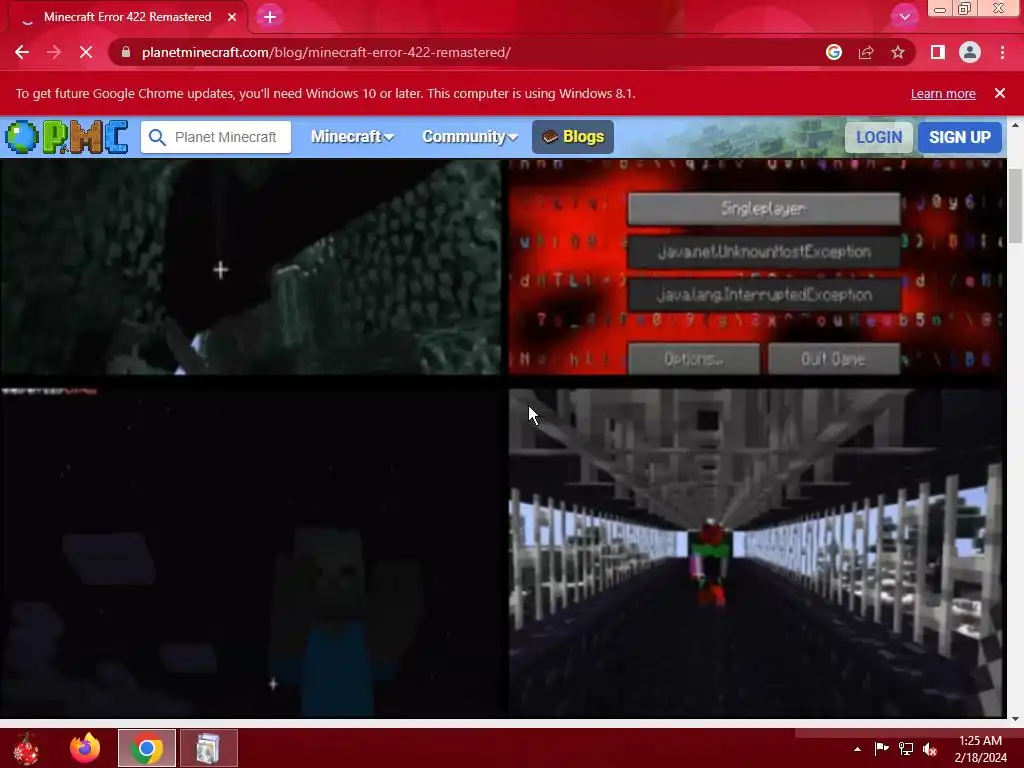Click the URL in the address bar
The width and height of the screenshot is (1024, 768).
coord(326,52)
